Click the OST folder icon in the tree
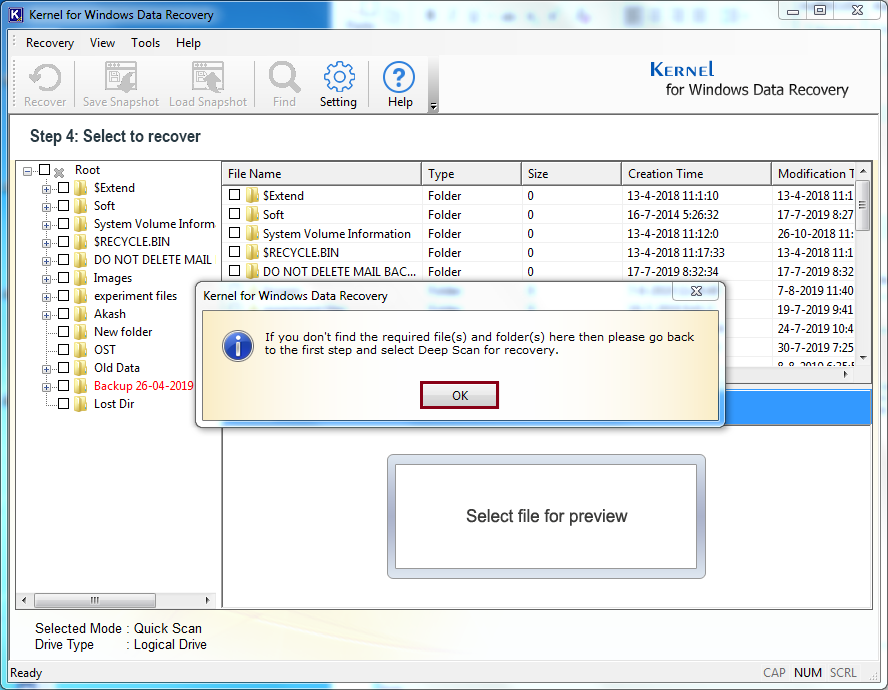The image size is (888, 690). point(81,350)
